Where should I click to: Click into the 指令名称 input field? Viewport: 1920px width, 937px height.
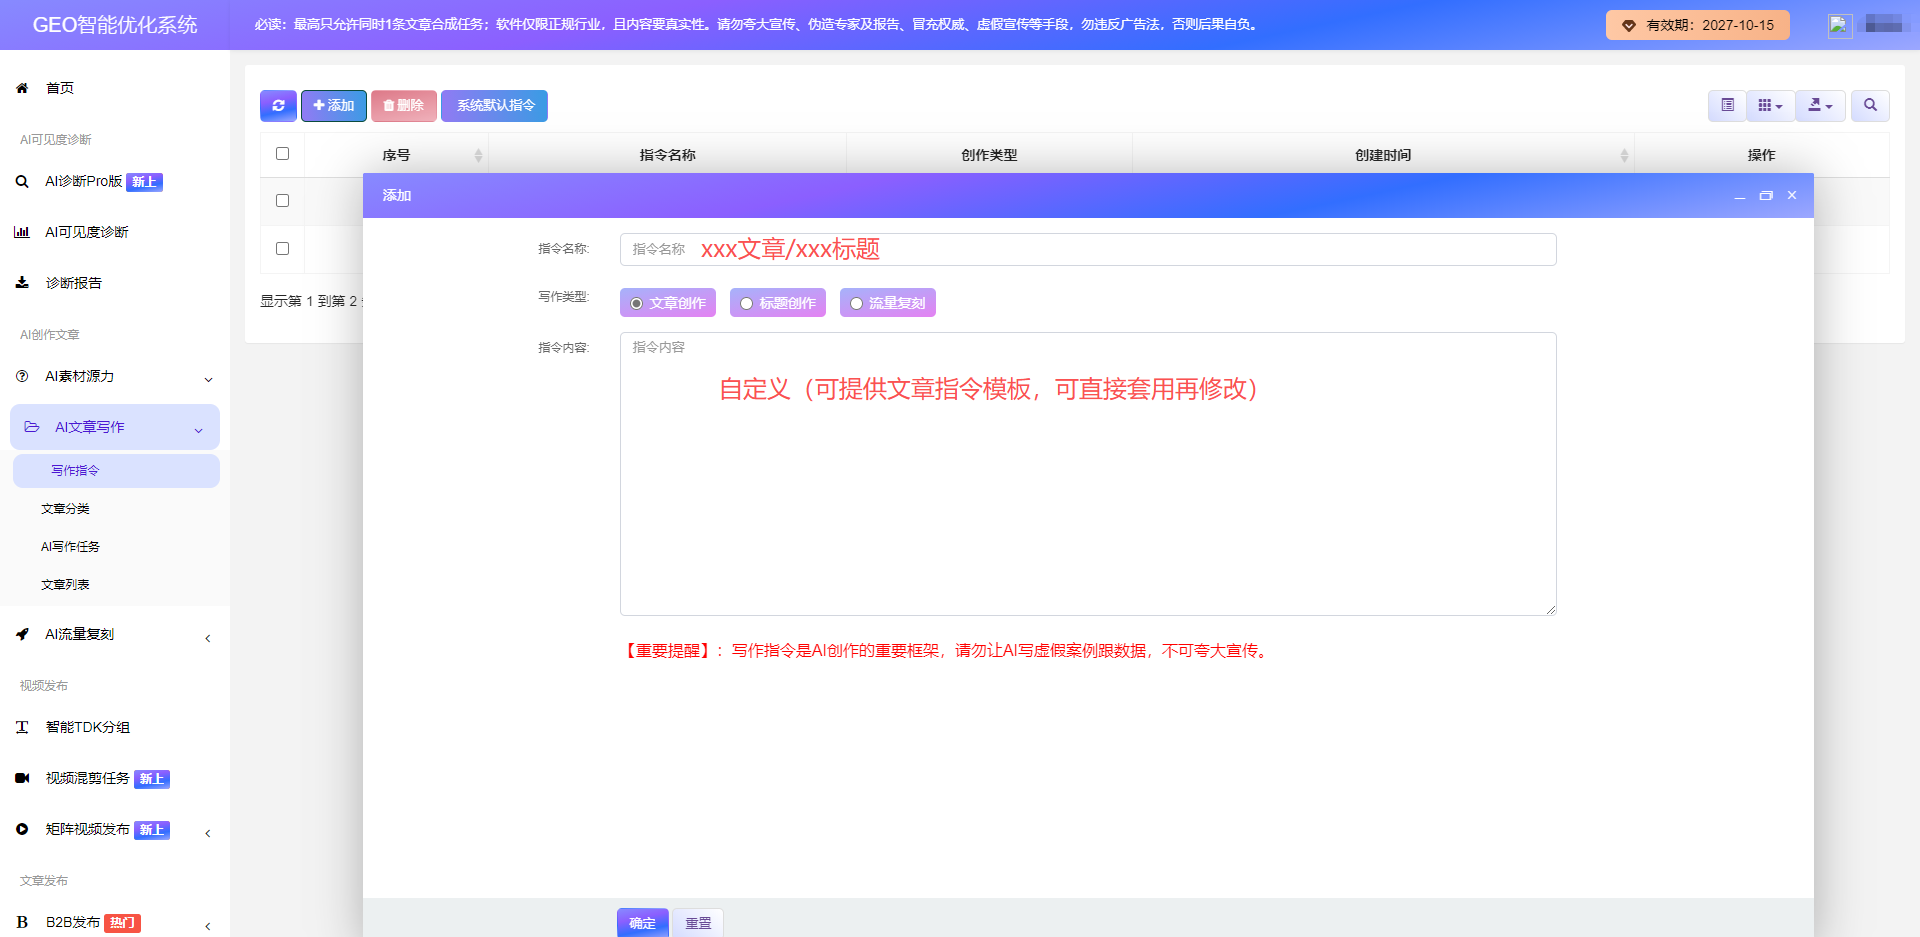(x=1088, y=250)
